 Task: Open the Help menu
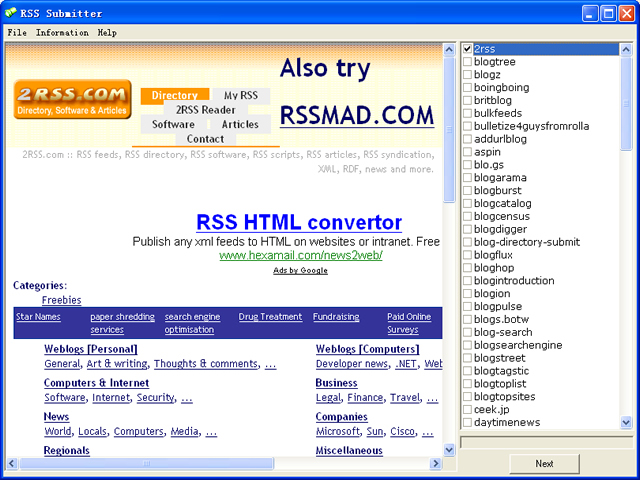[x=107, y=33]
